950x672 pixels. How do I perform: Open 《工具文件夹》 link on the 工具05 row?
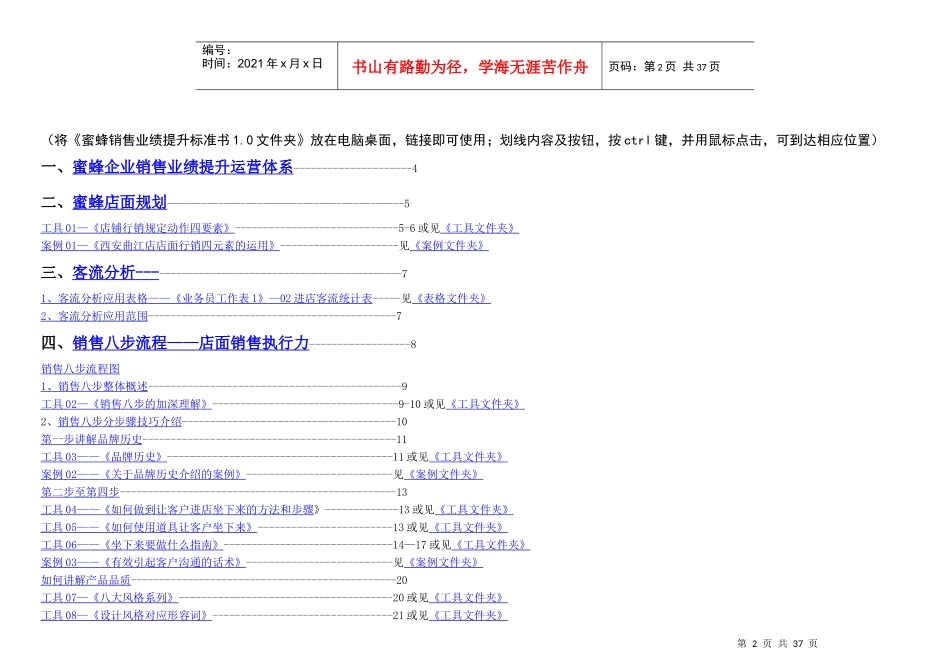click(468, 527)
